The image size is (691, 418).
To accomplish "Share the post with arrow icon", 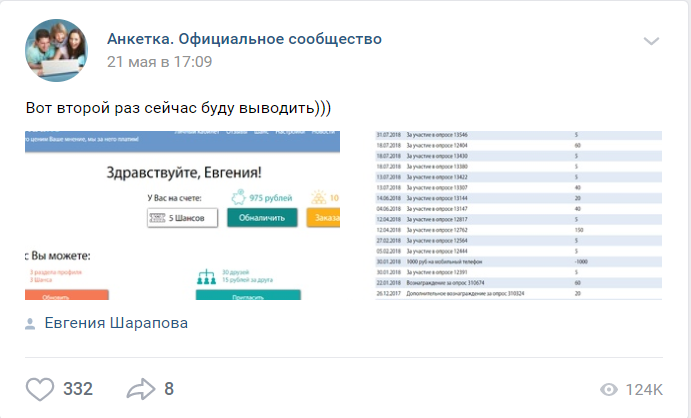I will [141, 389].
